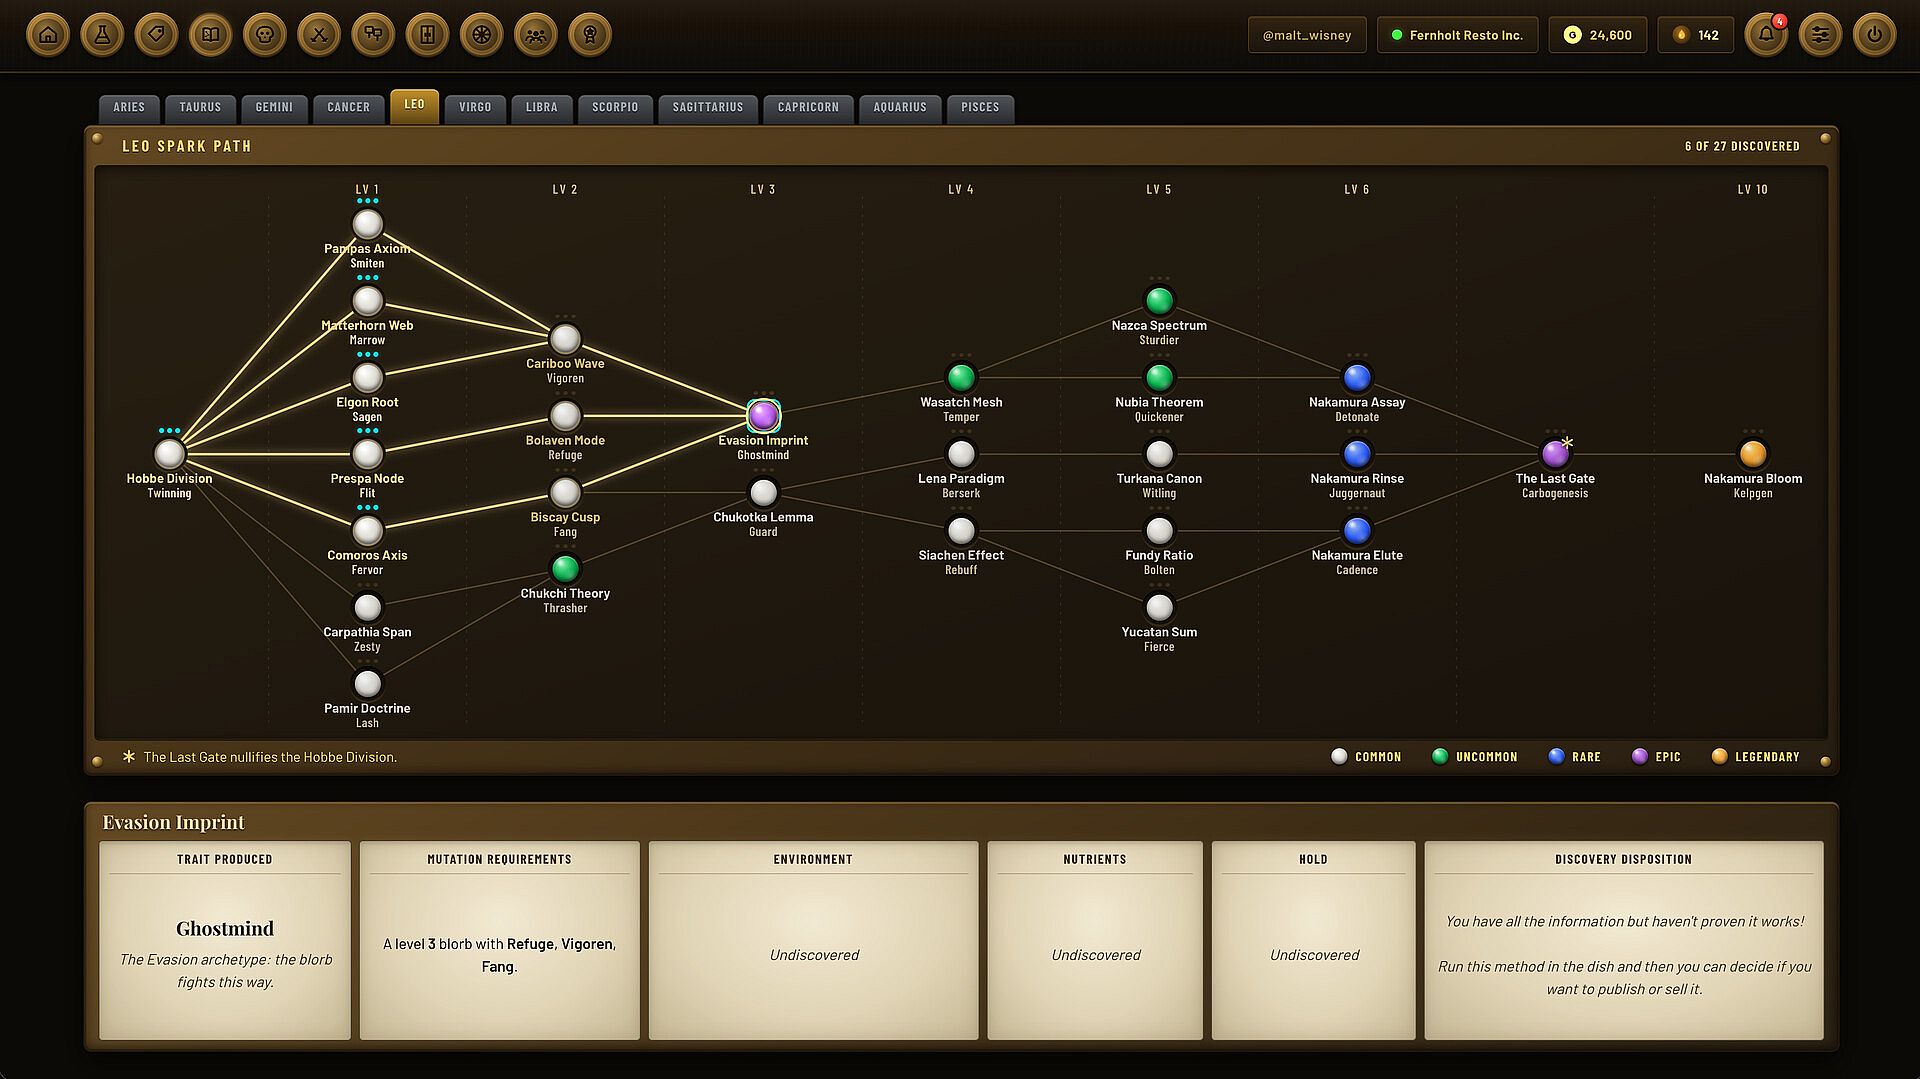Select The Last Gate epic node
1920x1079 pixels.
(1555, 454)
